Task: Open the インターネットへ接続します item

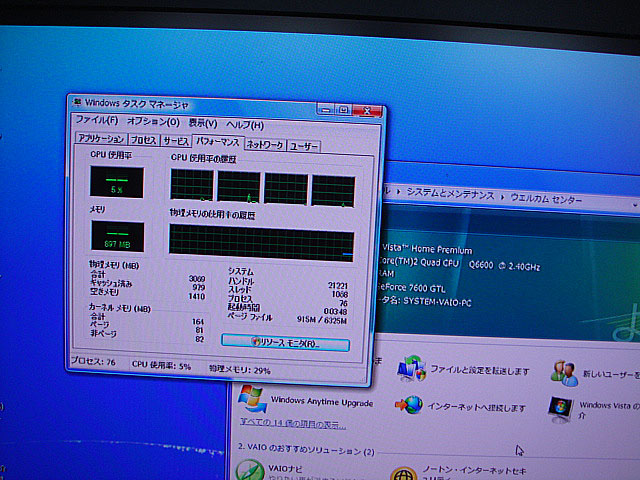Action: (476, 407)
